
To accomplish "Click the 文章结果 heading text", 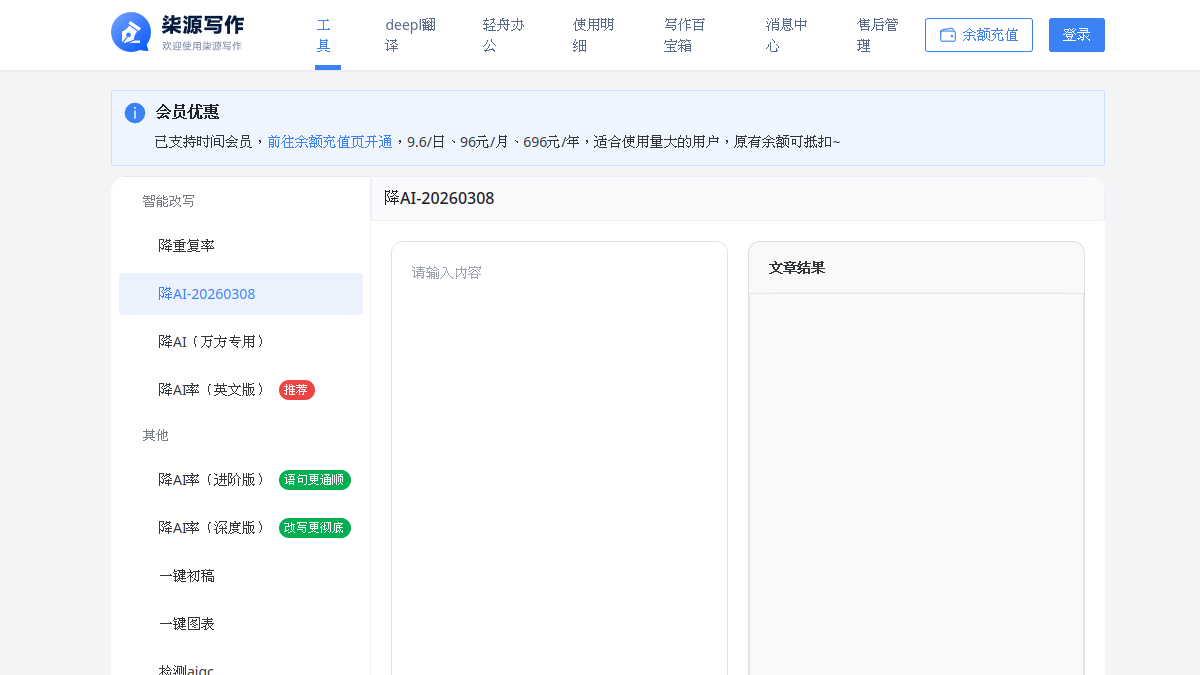I will (x=797, y=268).
